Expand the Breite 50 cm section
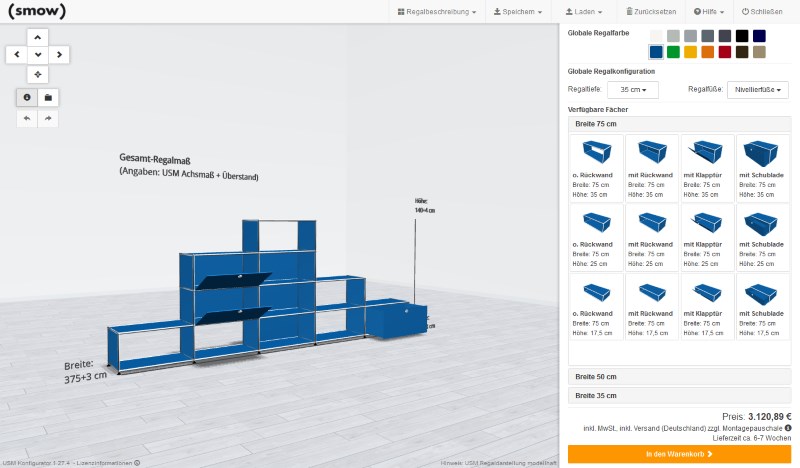Image resolution: width=800 pixels, height=468 pixels. coord(679,377)
